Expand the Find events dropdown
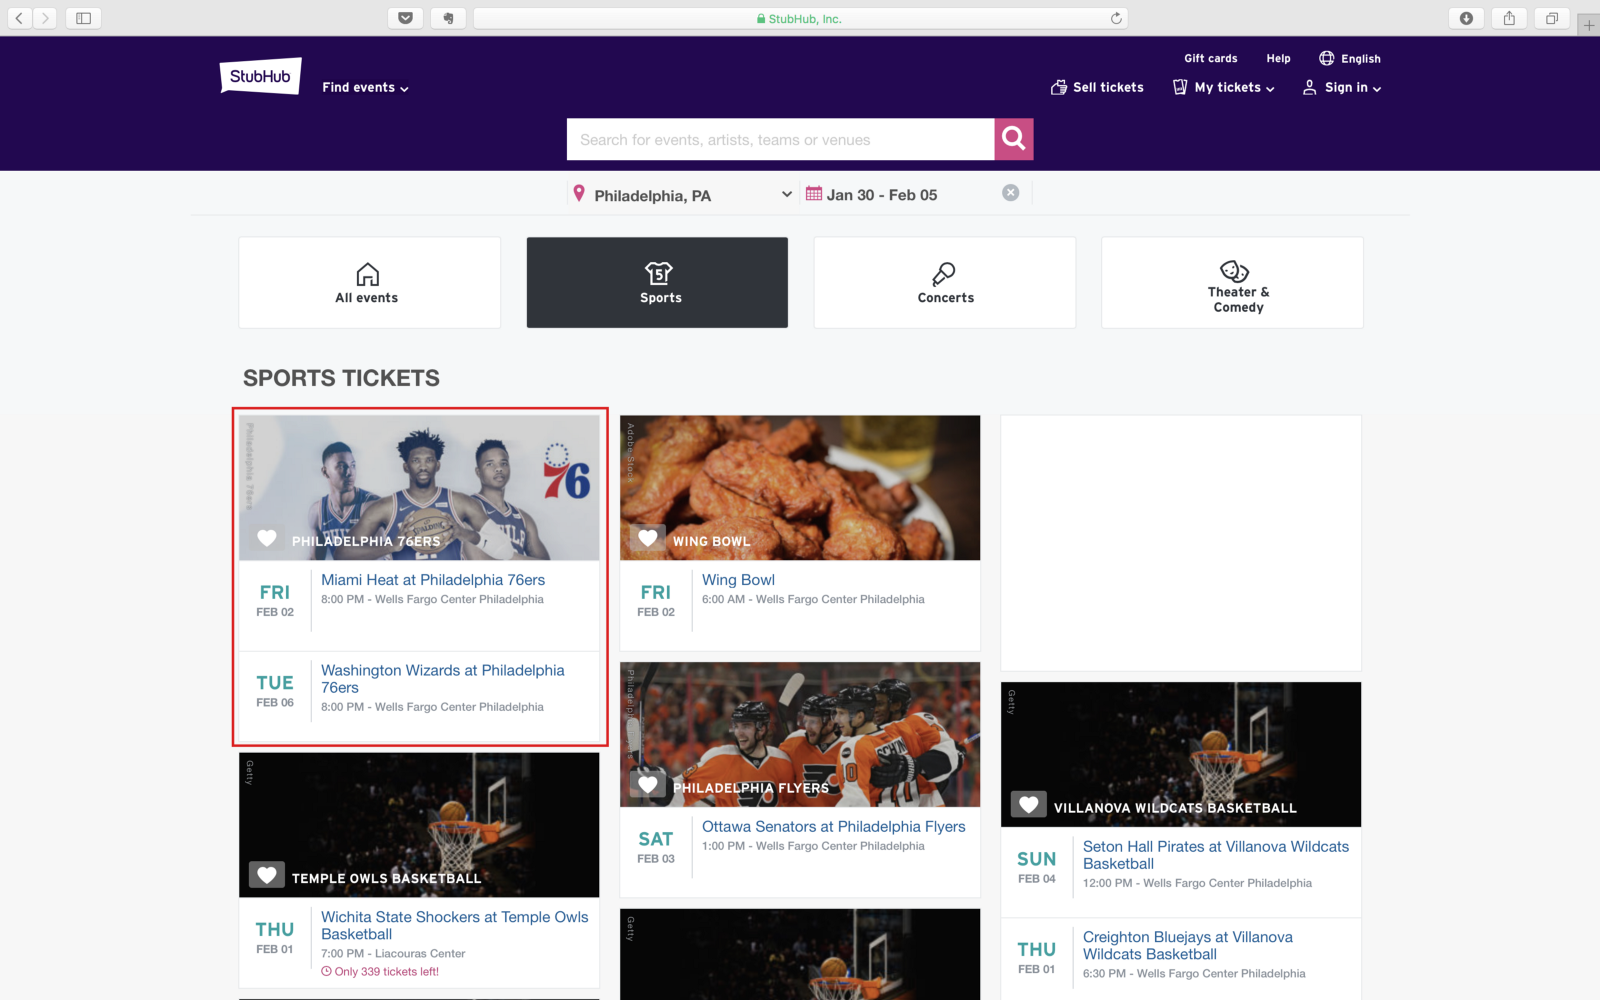 tap(366, 88)
